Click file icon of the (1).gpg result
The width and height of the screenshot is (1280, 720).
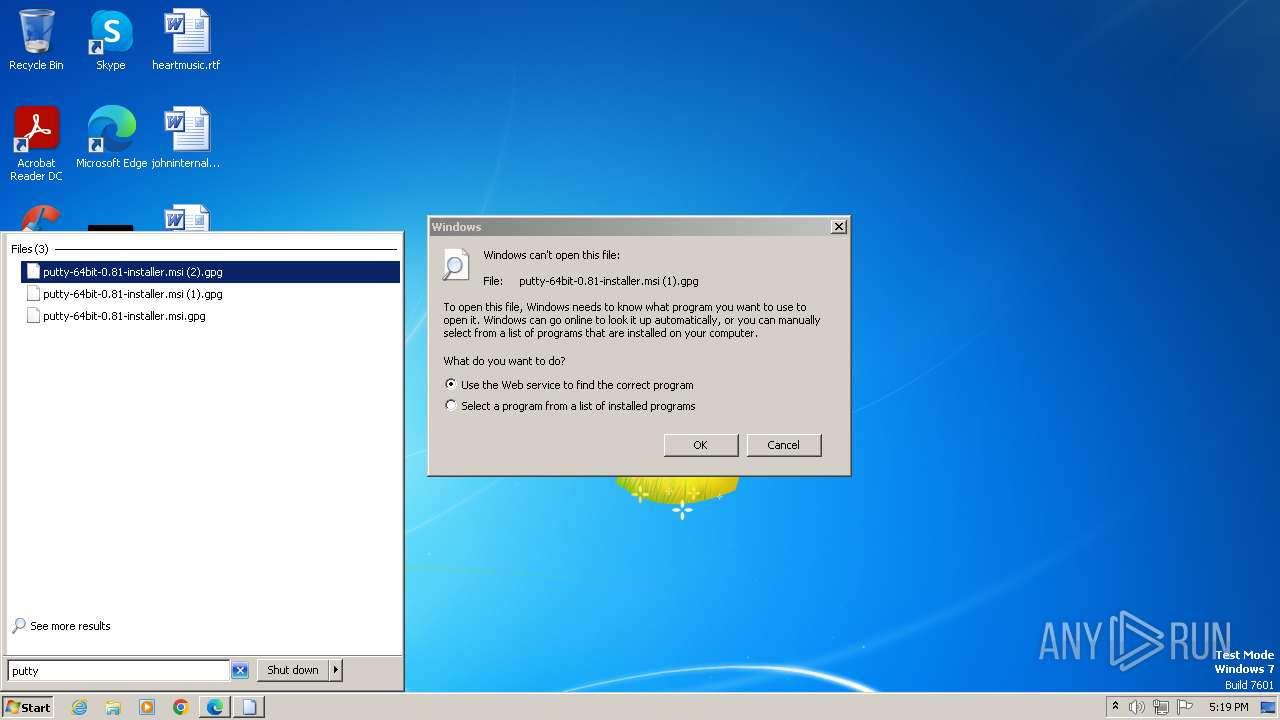(x=33, y=294)
